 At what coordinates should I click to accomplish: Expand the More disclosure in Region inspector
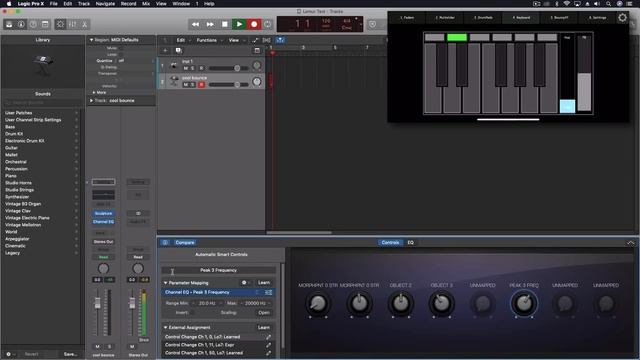94,93
